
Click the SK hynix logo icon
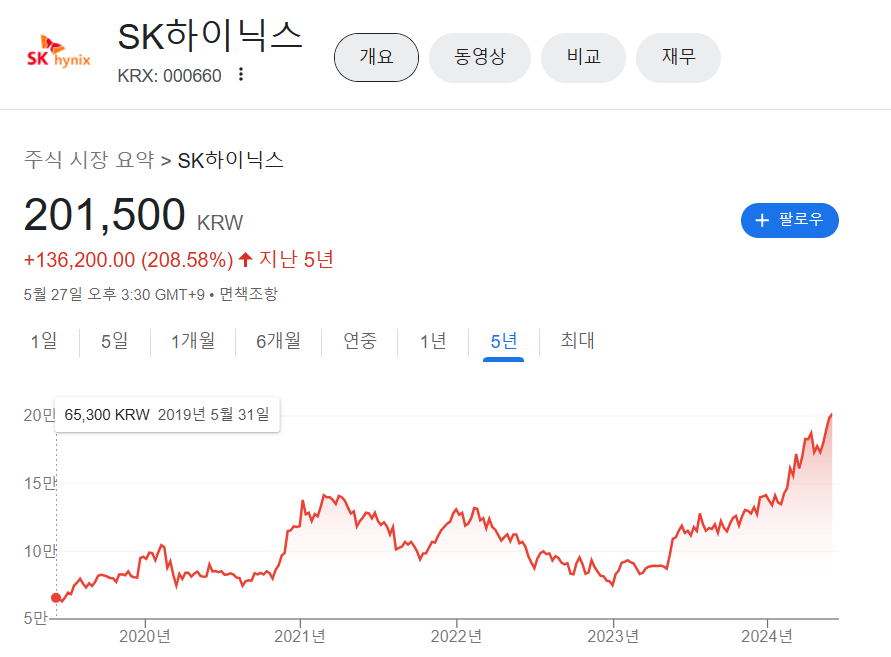(59, 55)
